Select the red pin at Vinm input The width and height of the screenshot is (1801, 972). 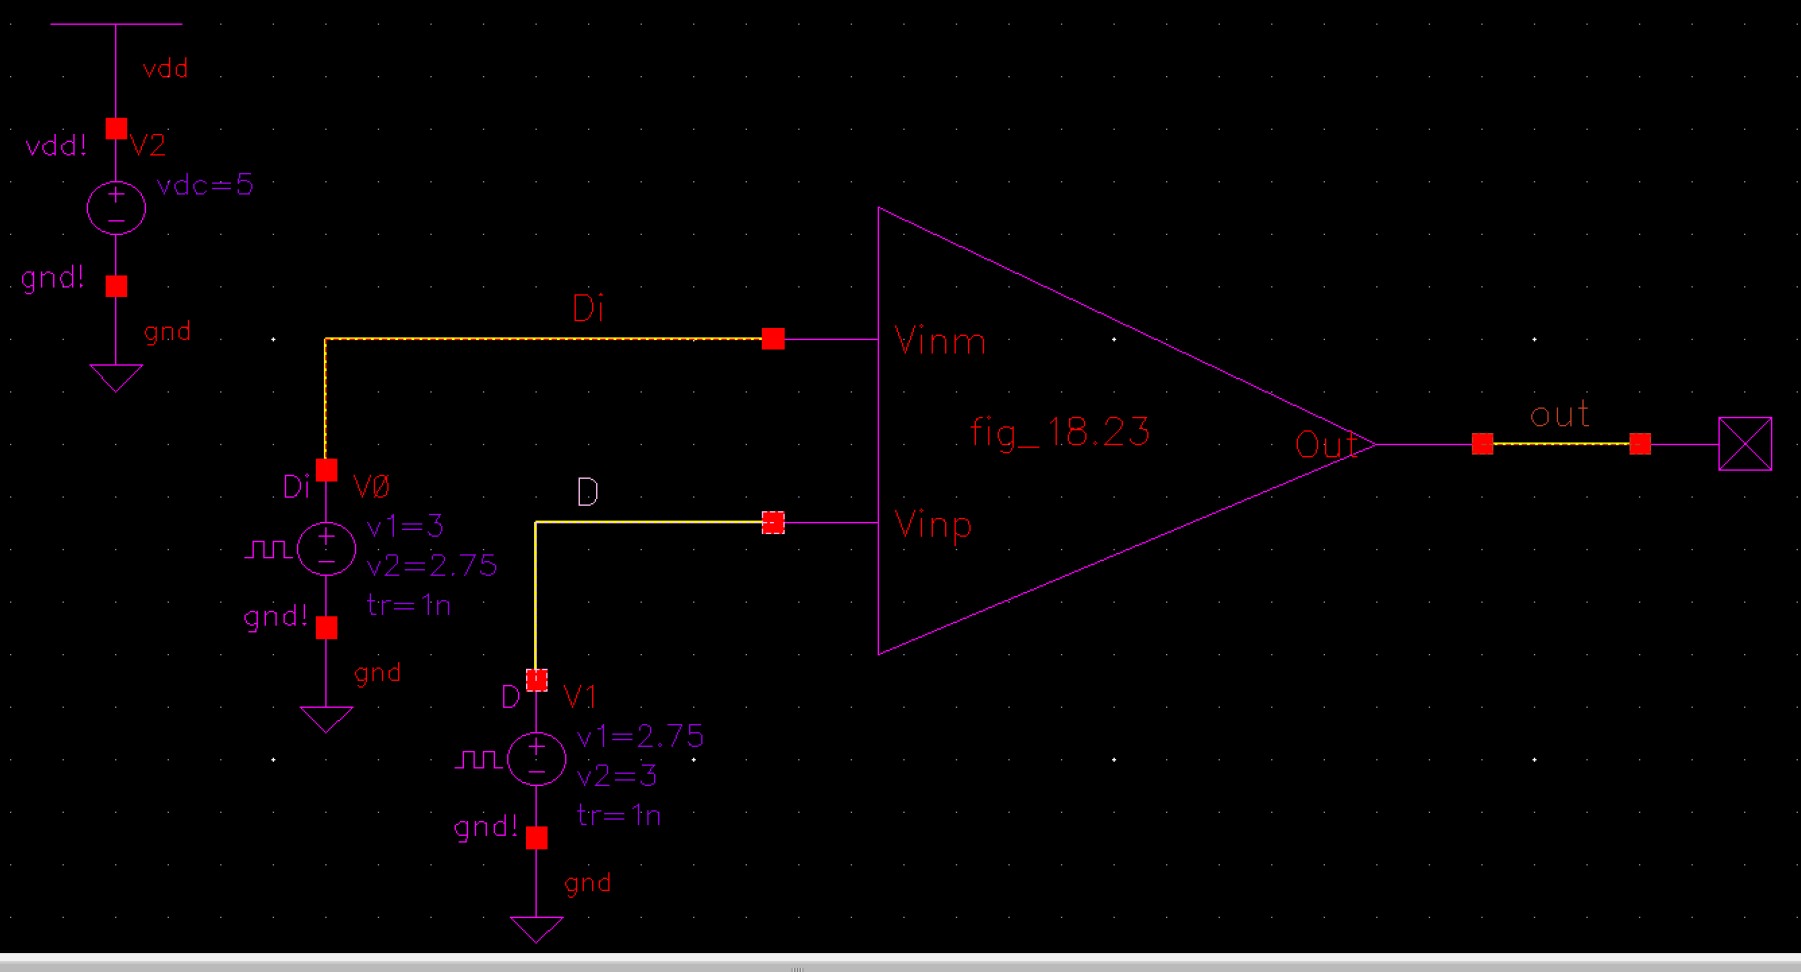[772, 340]
